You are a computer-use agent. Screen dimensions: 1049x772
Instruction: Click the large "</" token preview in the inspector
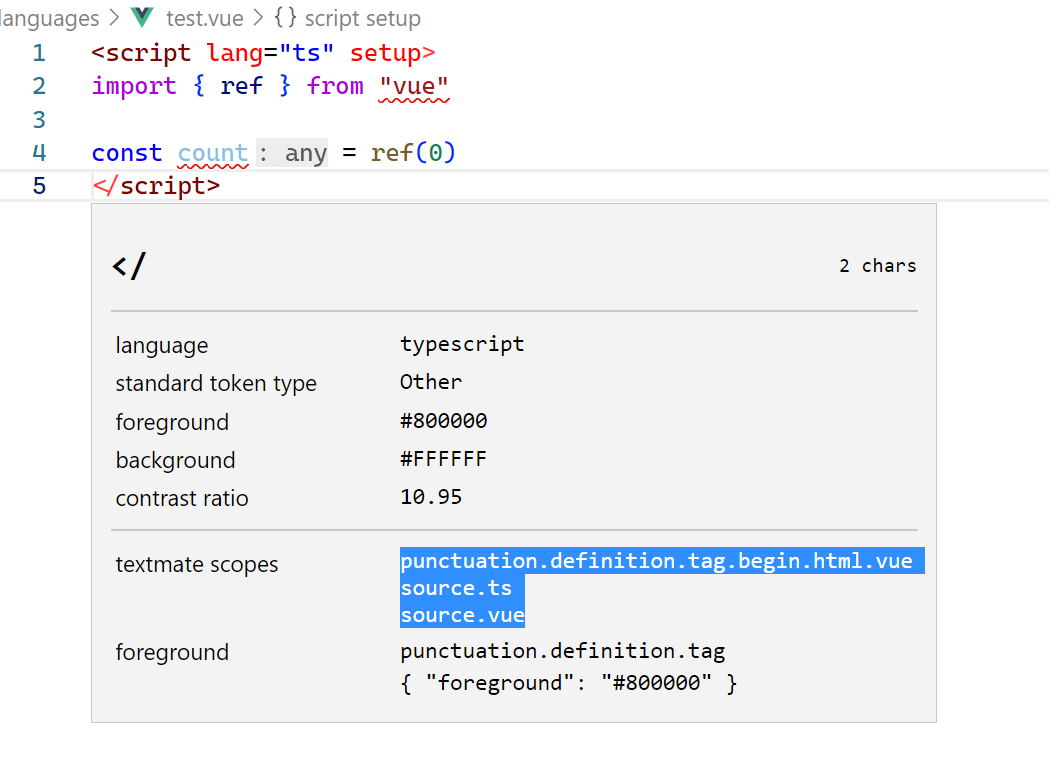tap(129, 265)
